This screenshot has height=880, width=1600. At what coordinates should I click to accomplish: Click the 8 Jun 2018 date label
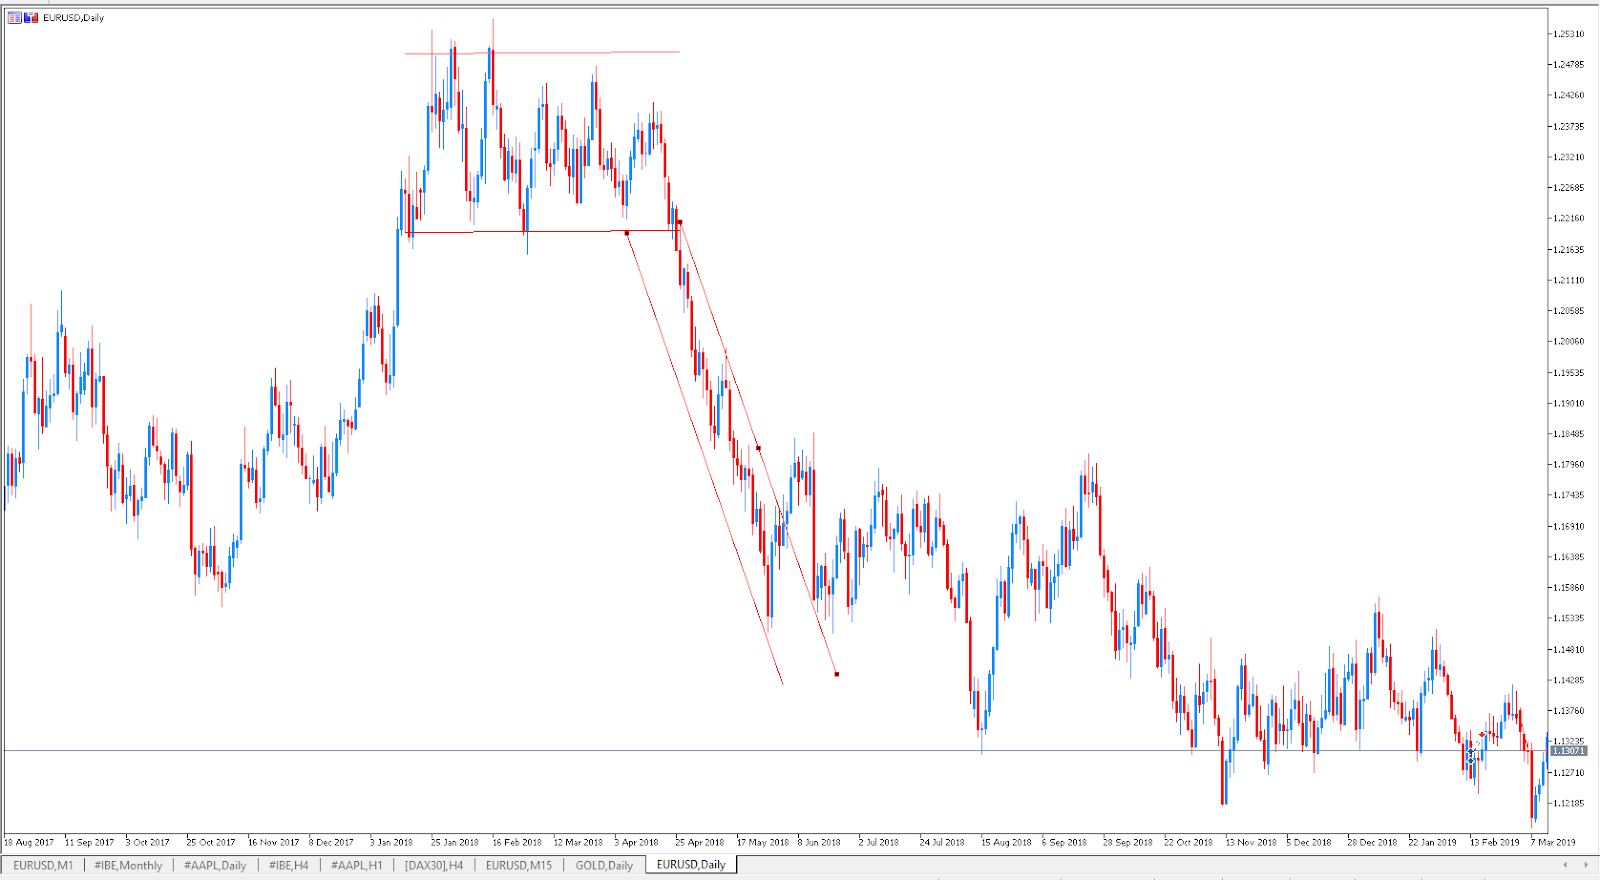coord(819,842)
